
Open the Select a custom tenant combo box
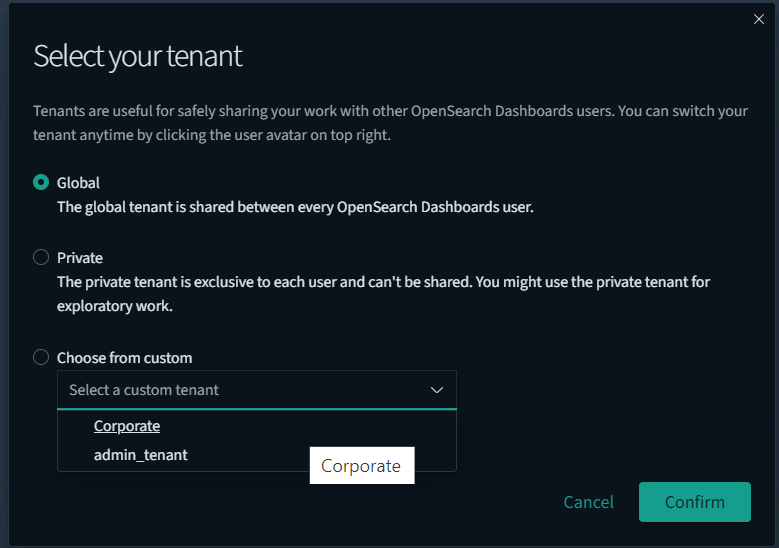(x=240, y=390)
